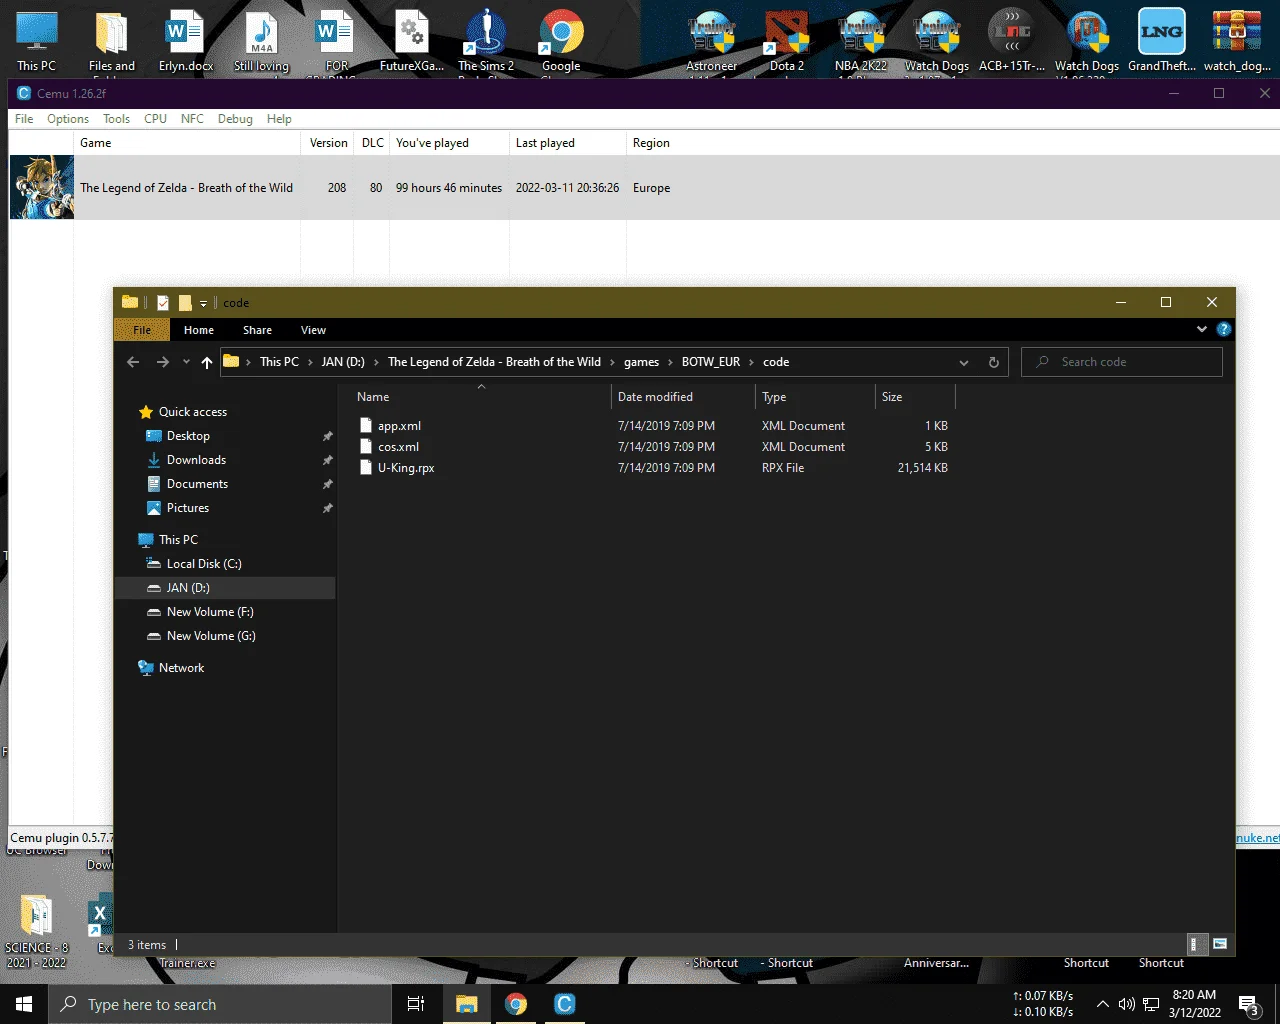
Task: Switch to Explorer Share tab
Action: click(x=257, y=330)
